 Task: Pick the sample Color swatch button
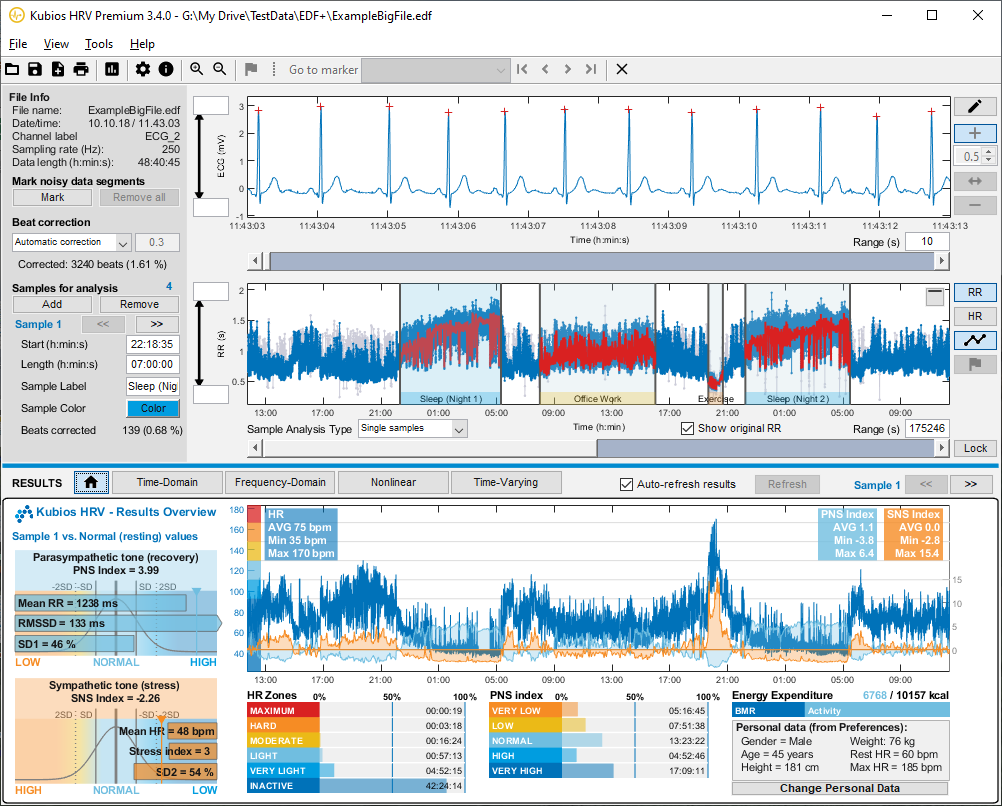[153, 408]
